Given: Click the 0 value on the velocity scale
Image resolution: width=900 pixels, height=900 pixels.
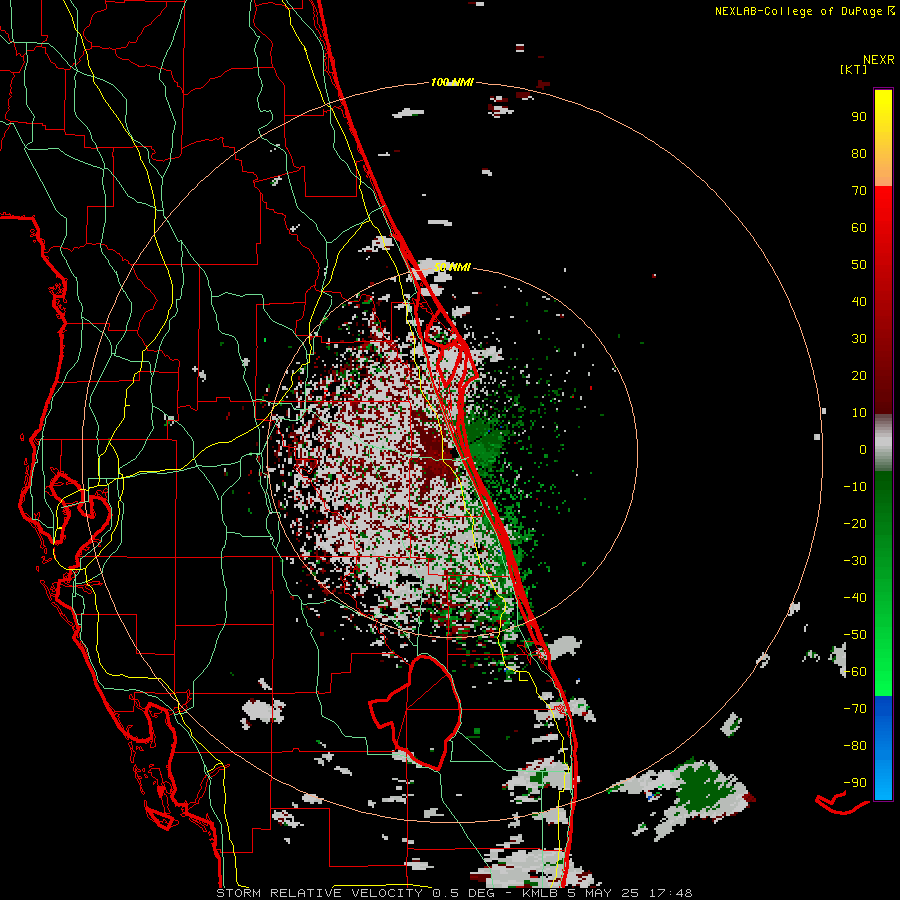Looking at the screenshot, I should click(863, 449).
